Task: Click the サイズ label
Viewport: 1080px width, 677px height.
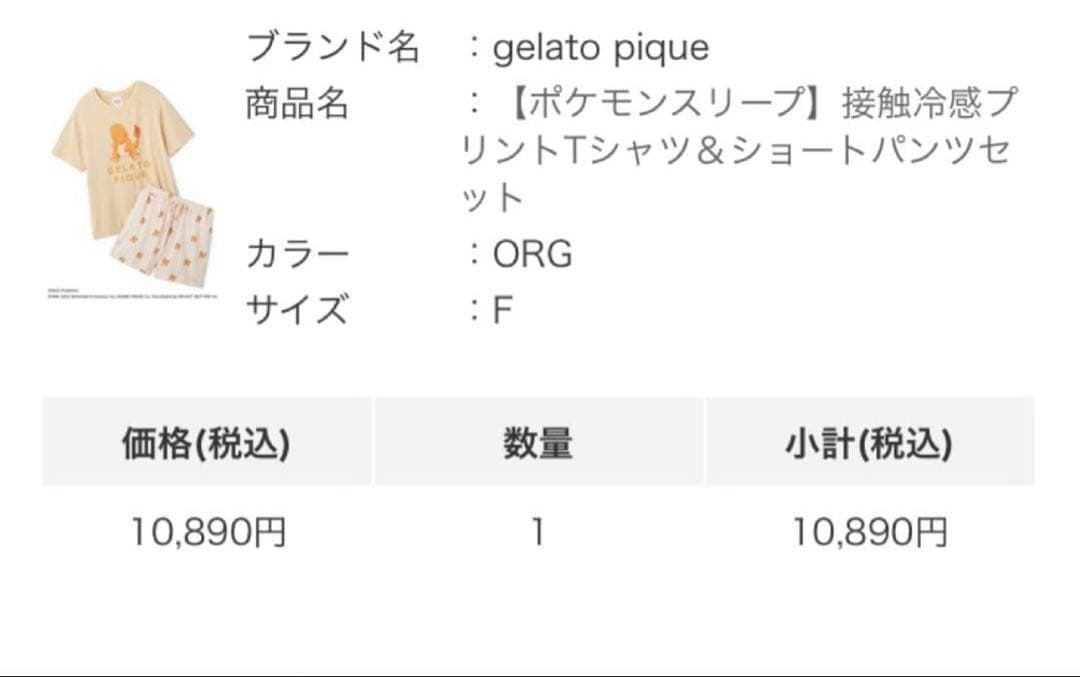Action: (x=297, y=310)
